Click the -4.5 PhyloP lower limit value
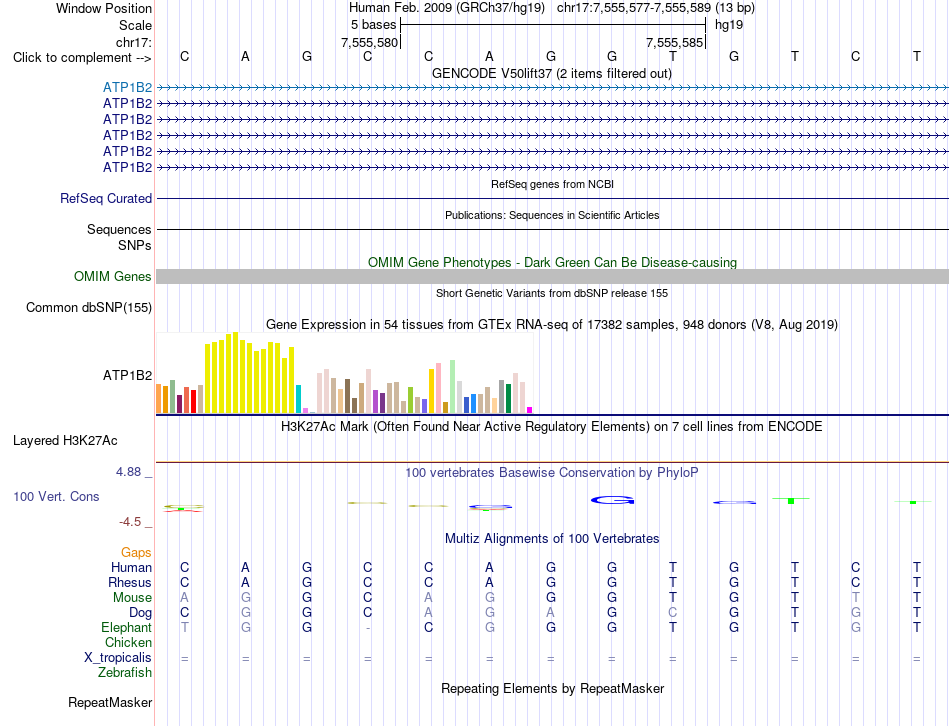The height and width of the screenshot is (726, 950). [x=130, y=522]
